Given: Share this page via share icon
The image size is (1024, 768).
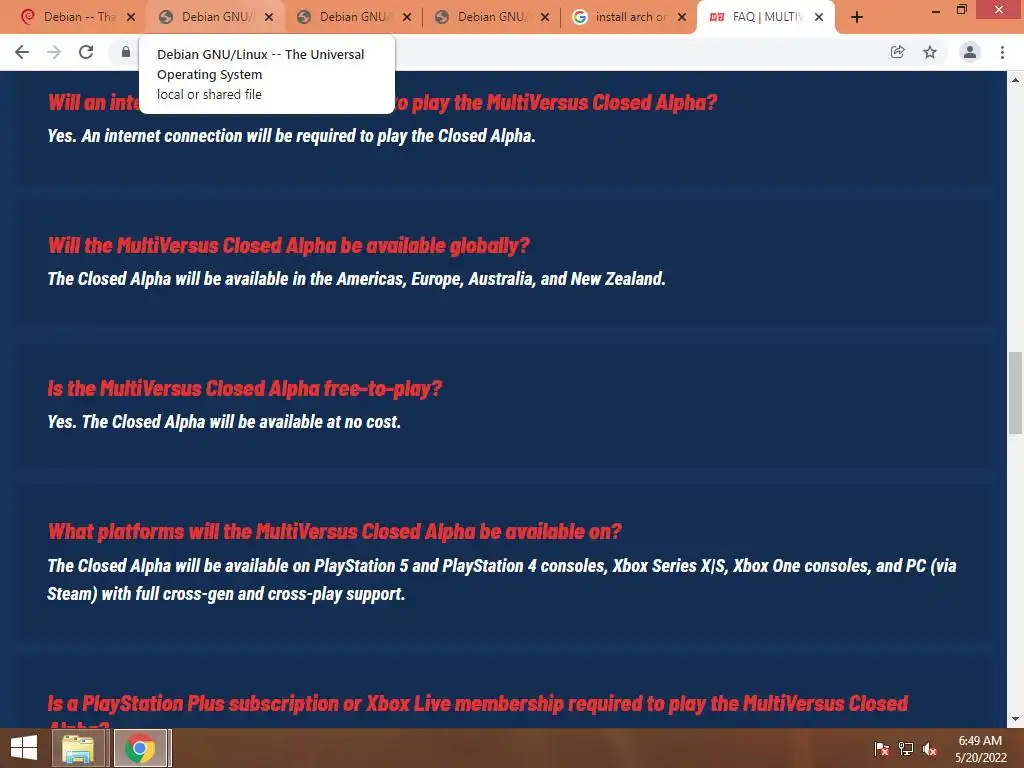Looking at the screenshot, I should point(898,52).
